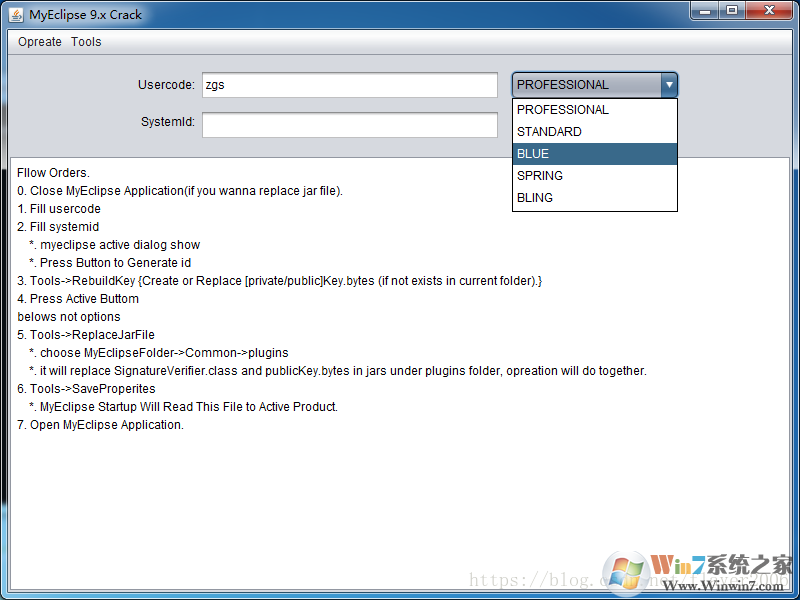Click the Usercode input field
800x600 pixels.
tap(349, 85)
